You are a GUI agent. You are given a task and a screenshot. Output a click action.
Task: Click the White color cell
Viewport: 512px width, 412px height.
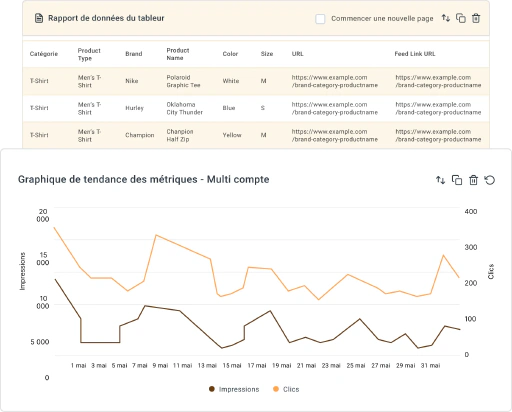coord(231,81)
